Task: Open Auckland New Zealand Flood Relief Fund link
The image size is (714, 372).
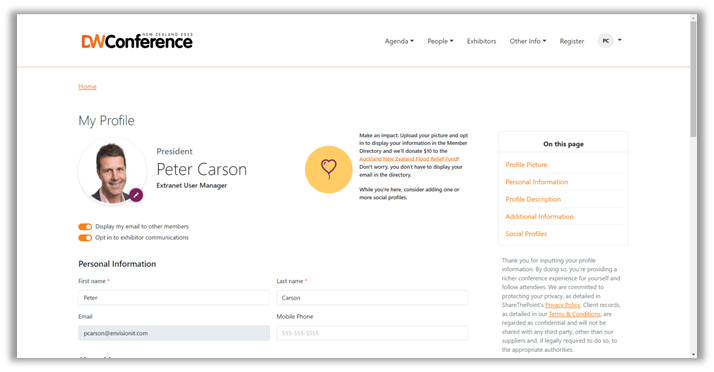Action: tap(408, 159)
